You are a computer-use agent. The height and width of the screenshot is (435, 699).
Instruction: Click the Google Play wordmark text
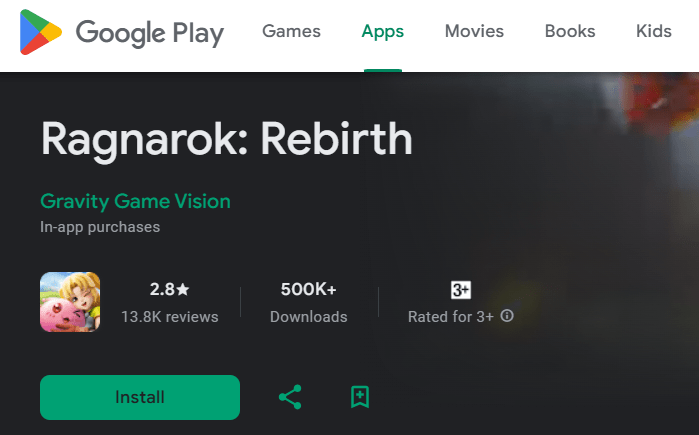tap(150, 33)
